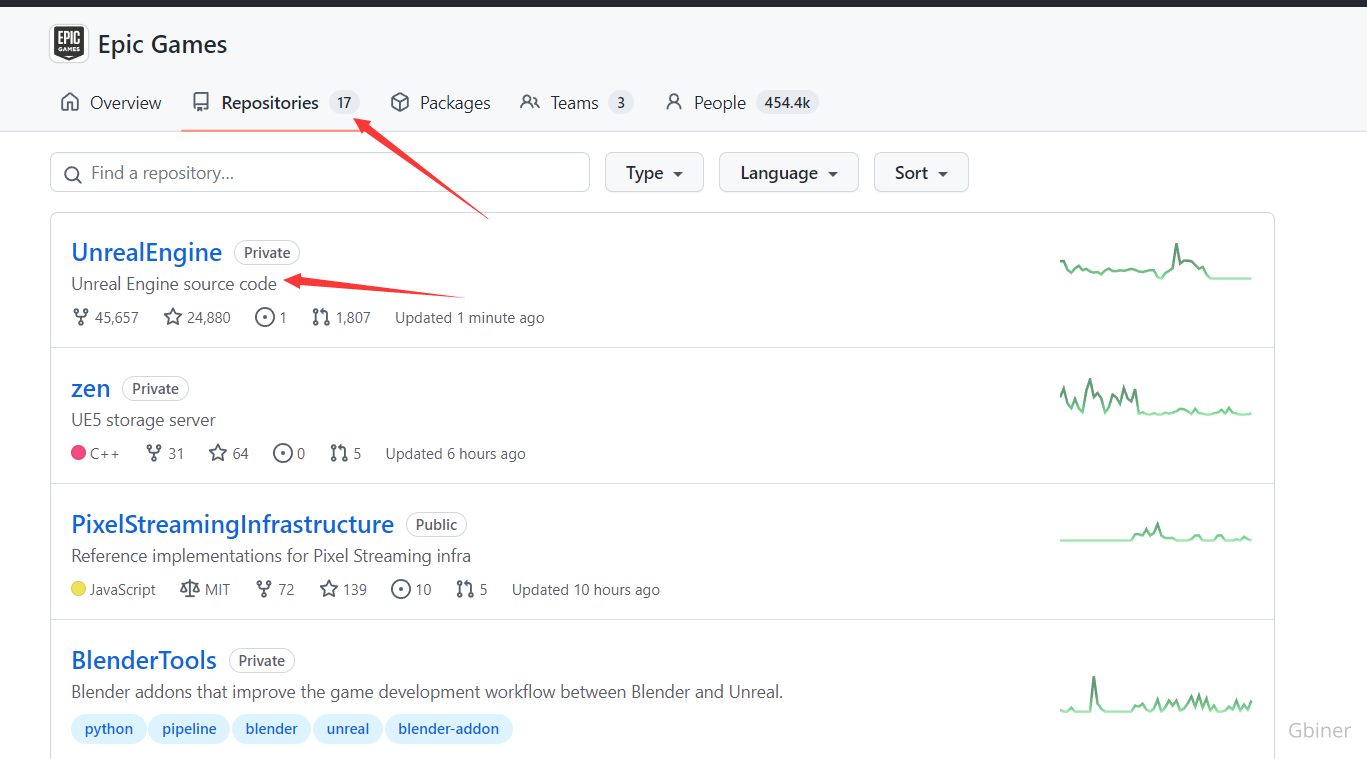
Task: Open the UnrealEngine pull requests count 1,807
Action: 341,318
